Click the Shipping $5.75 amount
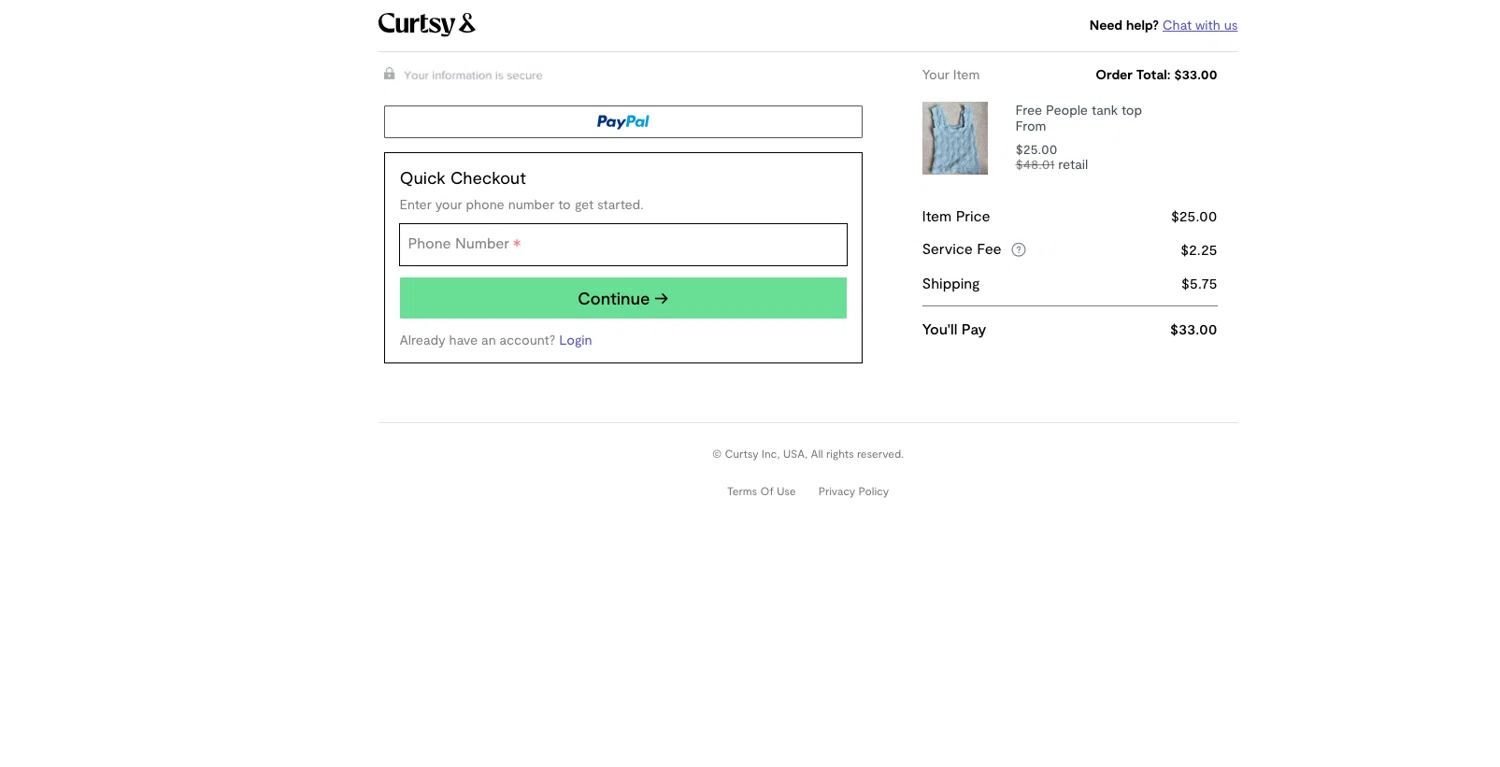Image resolution: width=1500 pixels, height=767 pixels. pos(1199,284)
